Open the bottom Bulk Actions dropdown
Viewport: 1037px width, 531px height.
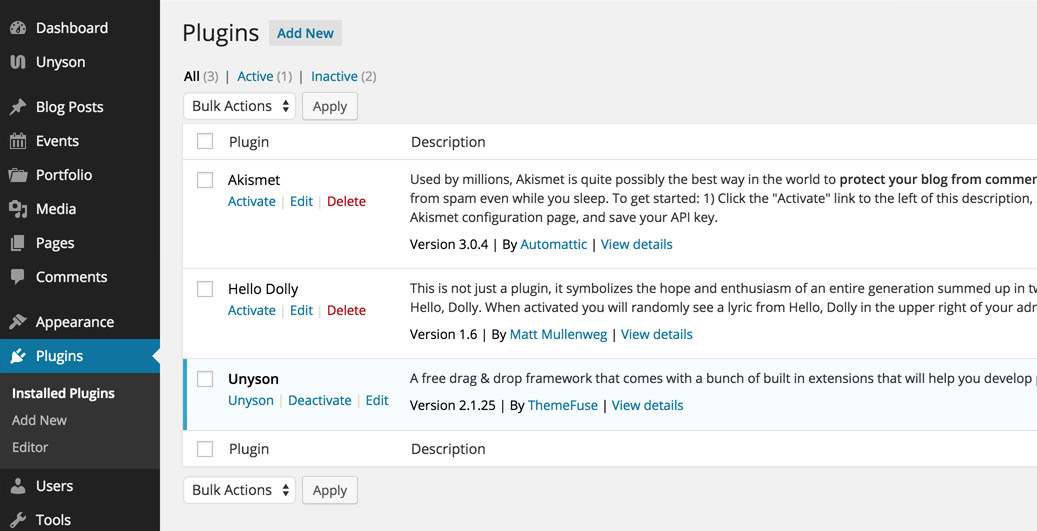239,490
